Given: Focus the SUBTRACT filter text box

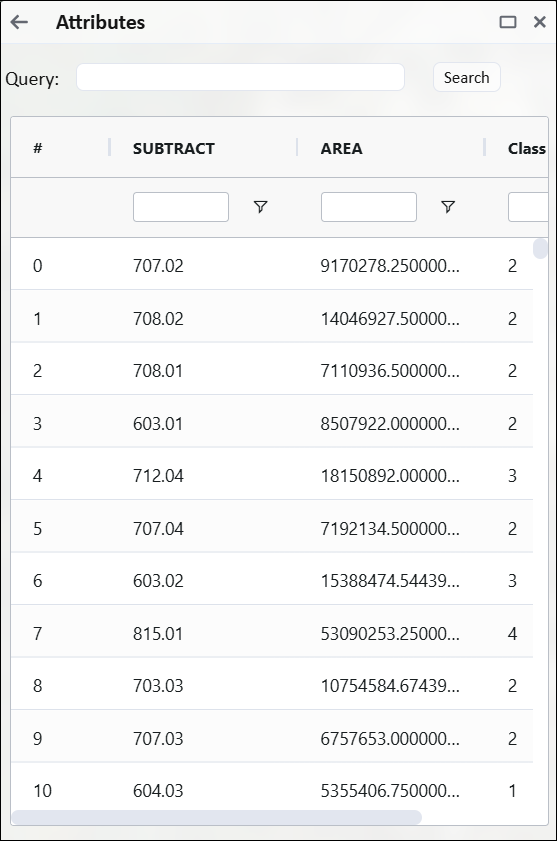Looking at the screenshot, I should (x=181, y=207).
